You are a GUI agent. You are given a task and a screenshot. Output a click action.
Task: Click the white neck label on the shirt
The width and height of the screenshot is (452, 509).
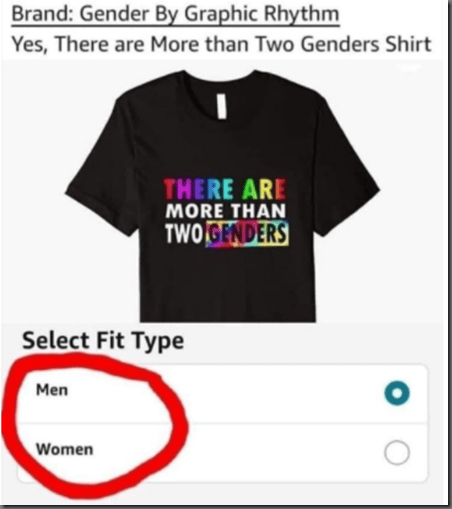pos(222,106)
